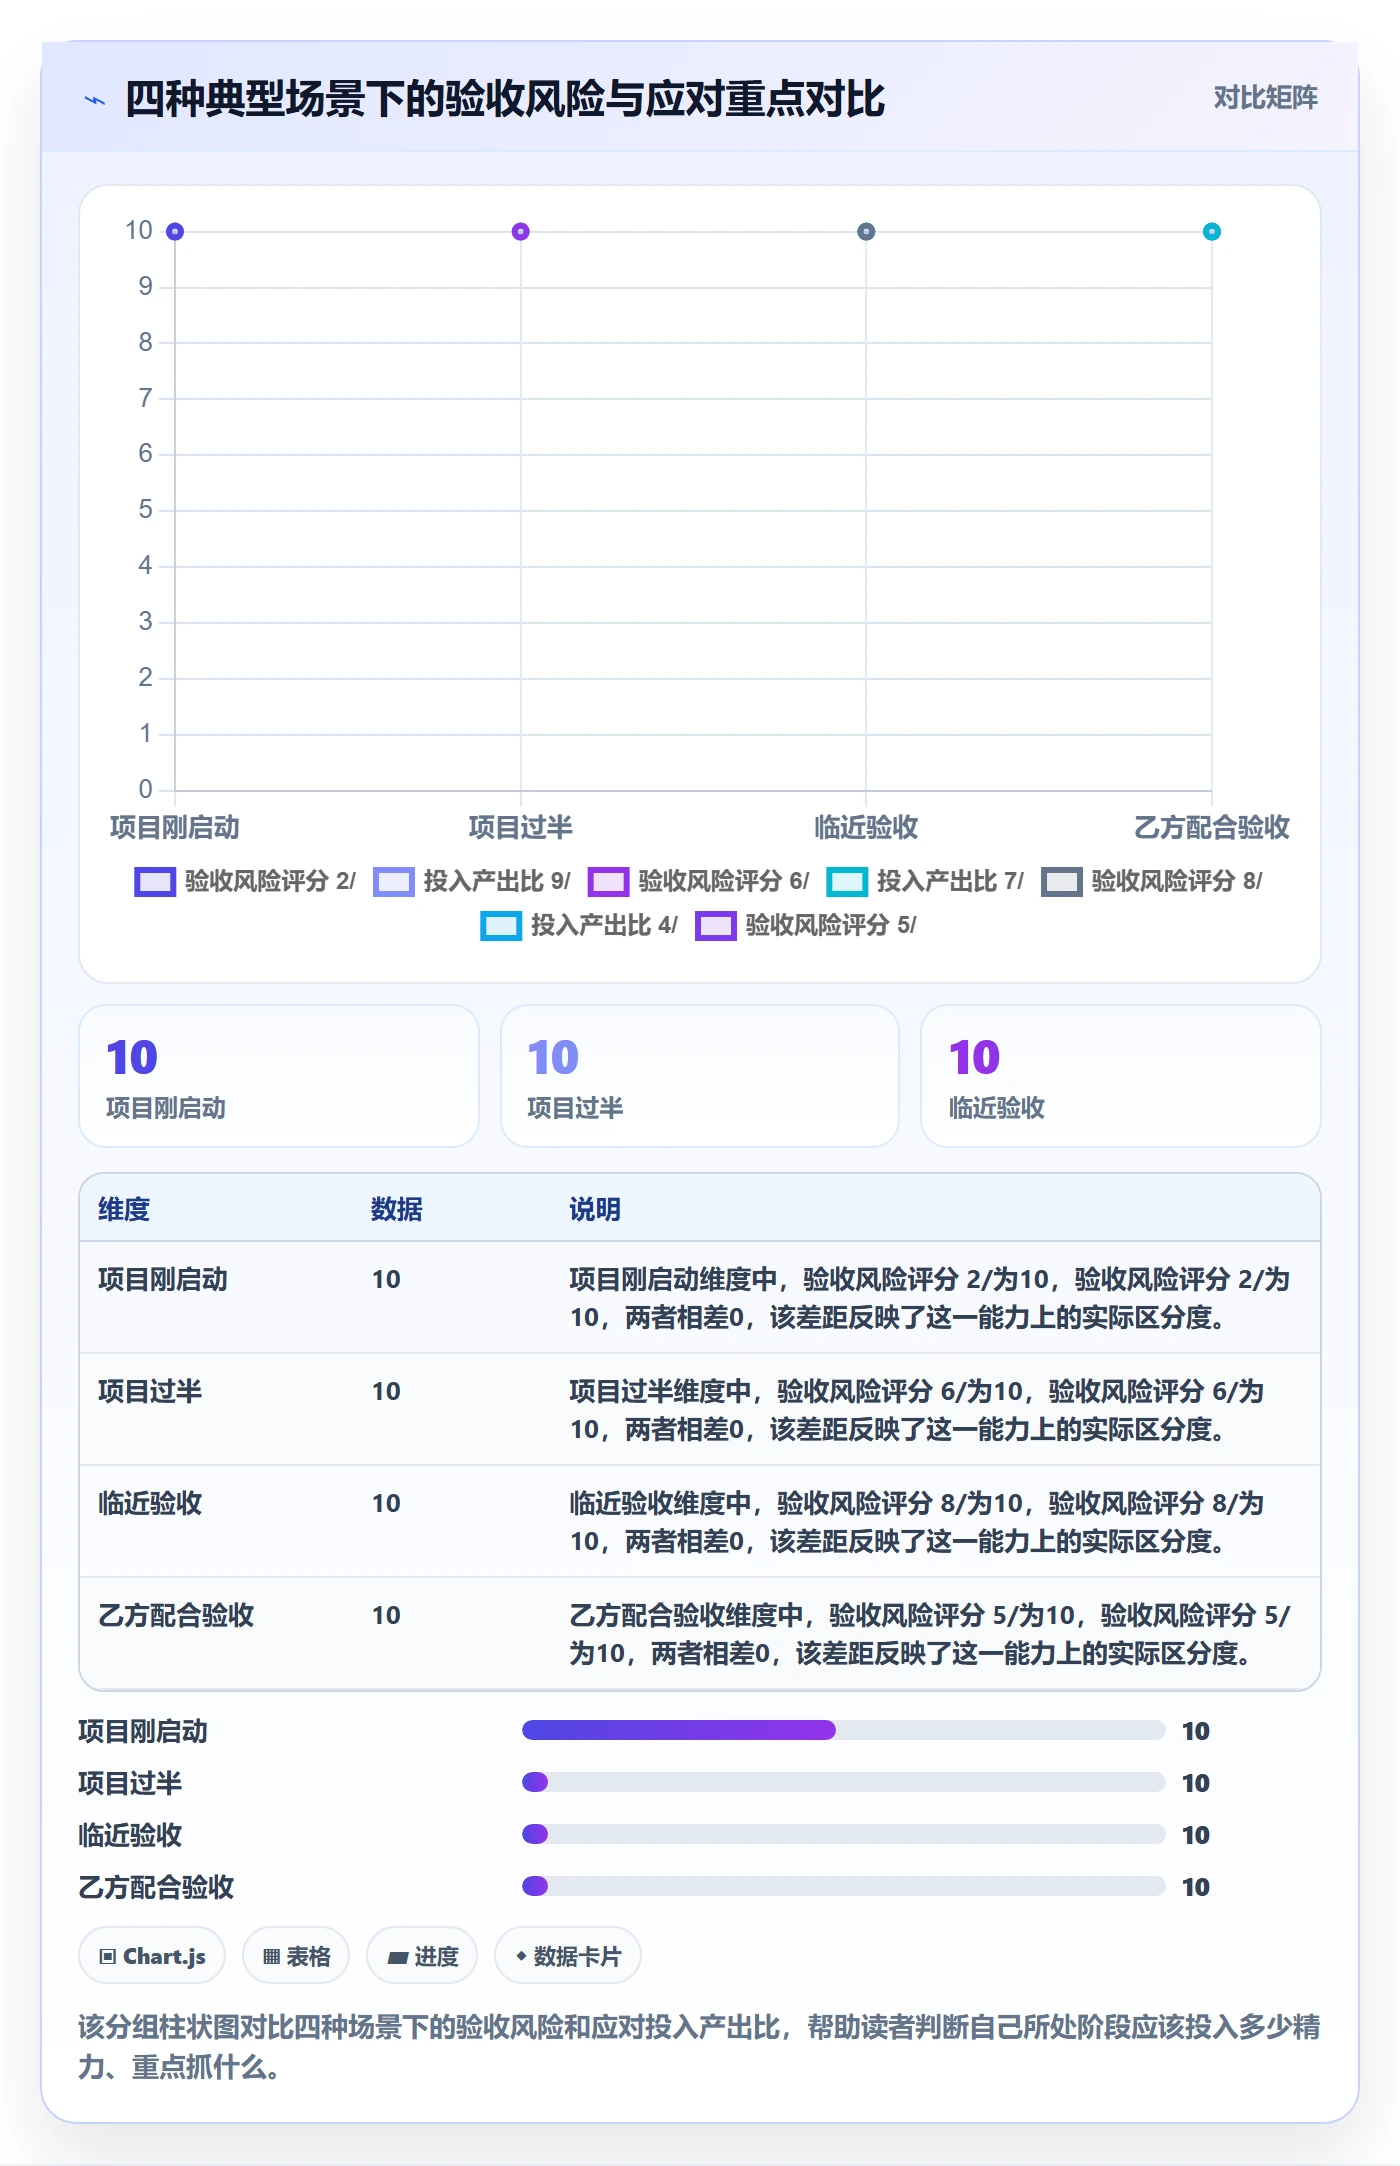Click the Chart.js tag chip

tap(152, 1956)
